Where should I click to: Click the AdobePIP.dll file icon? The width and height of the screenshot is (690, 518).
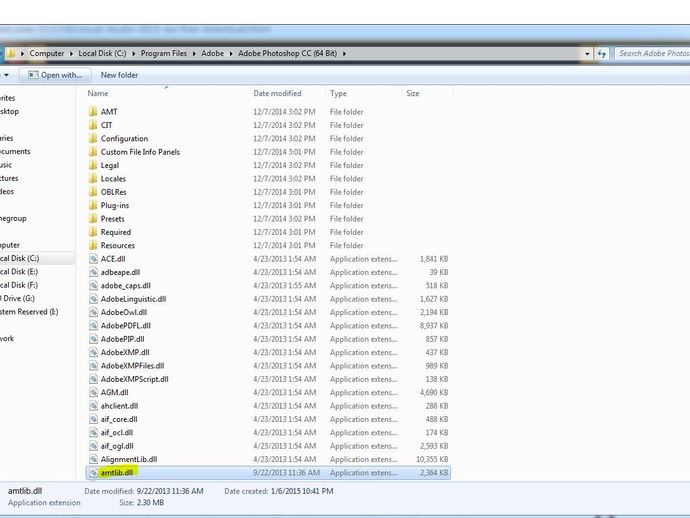click(93, 339)
